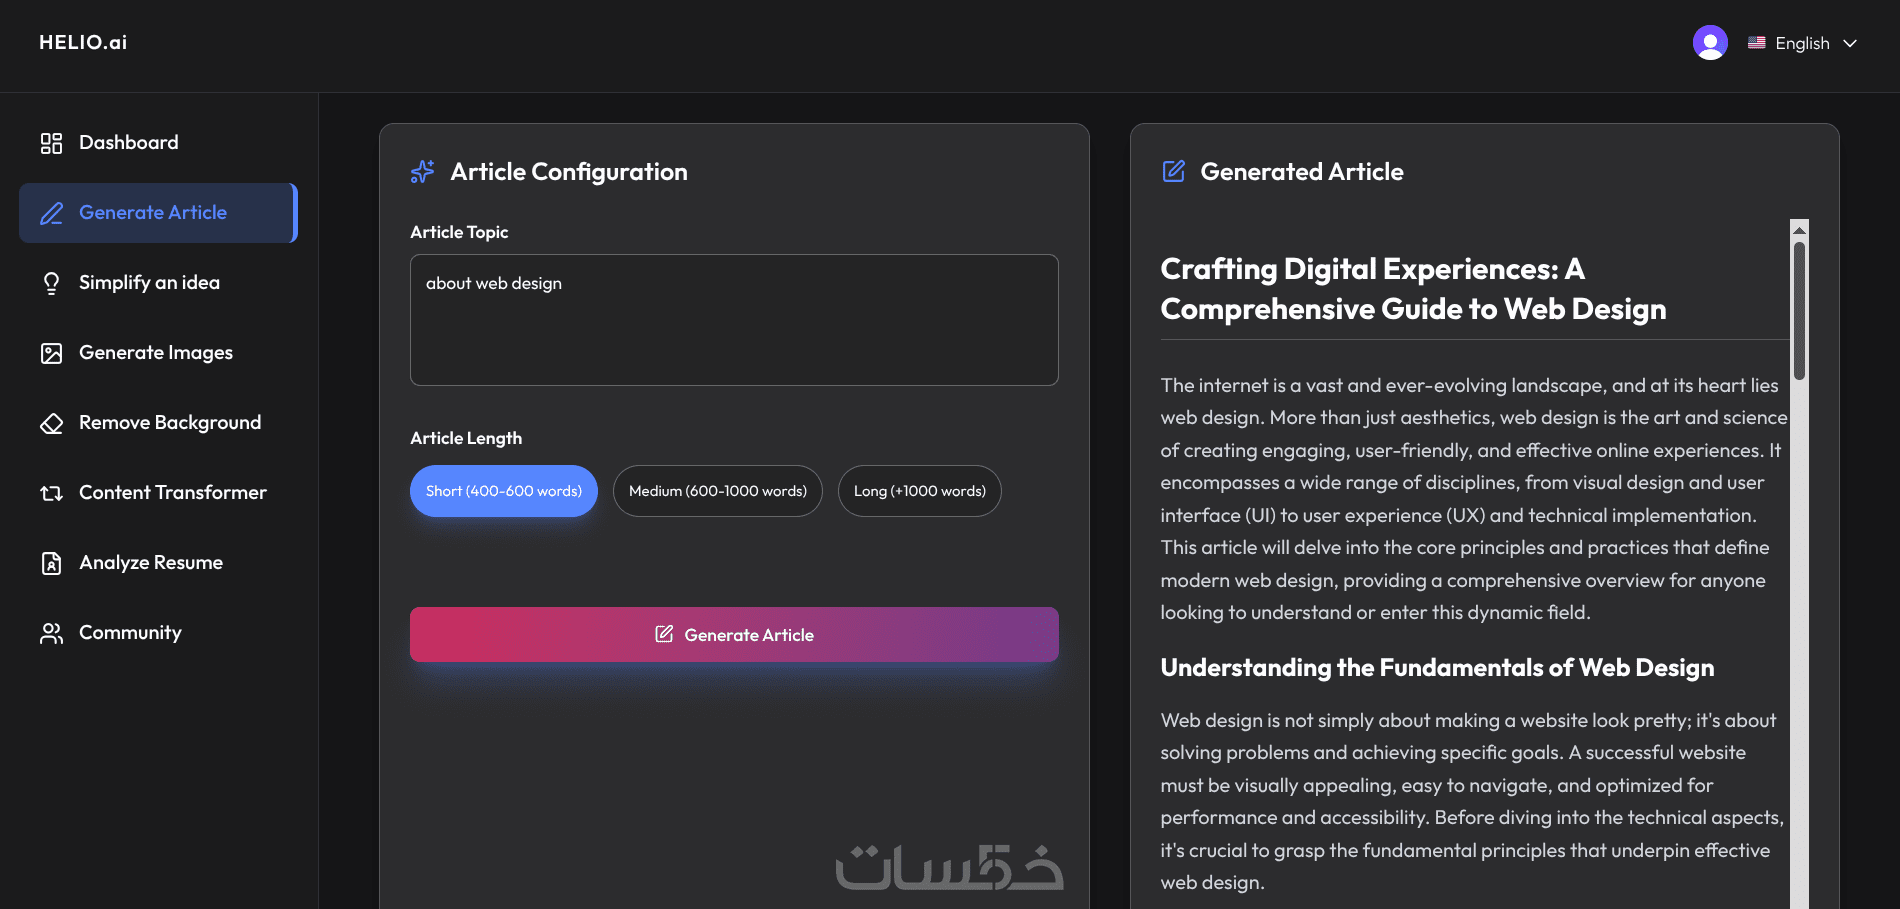Click the Dashboard grid icon
This screenshot has width=1900, height=909.
click(51, 143)
